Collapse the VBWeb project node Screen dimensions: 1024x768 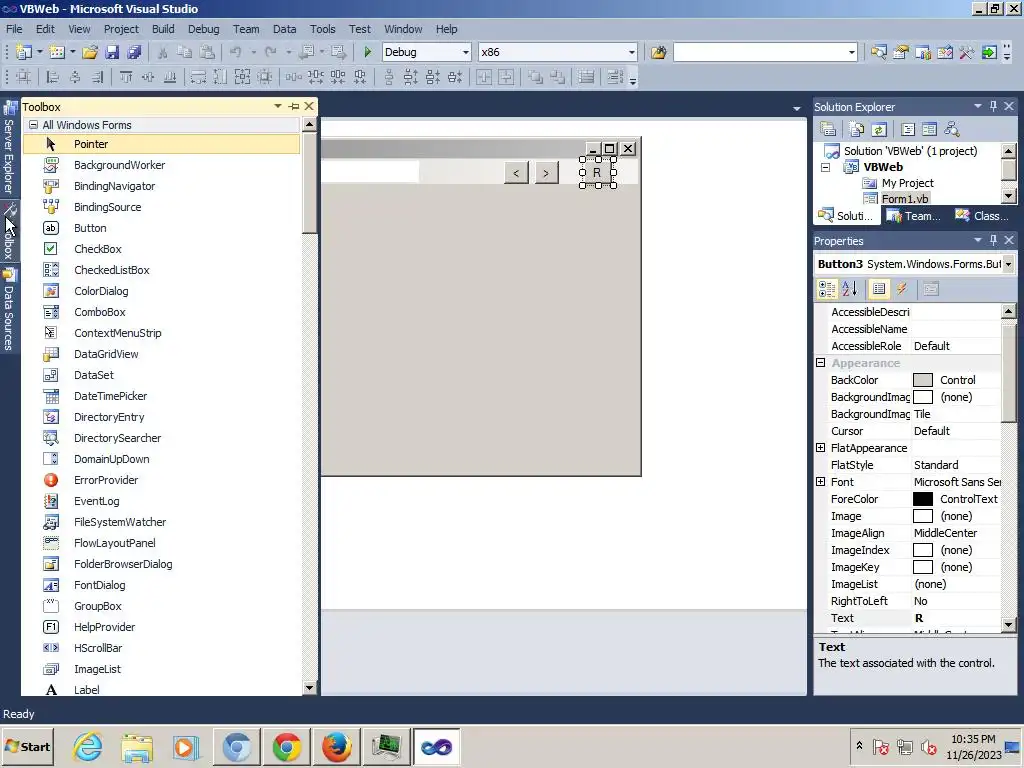(825, 167)
